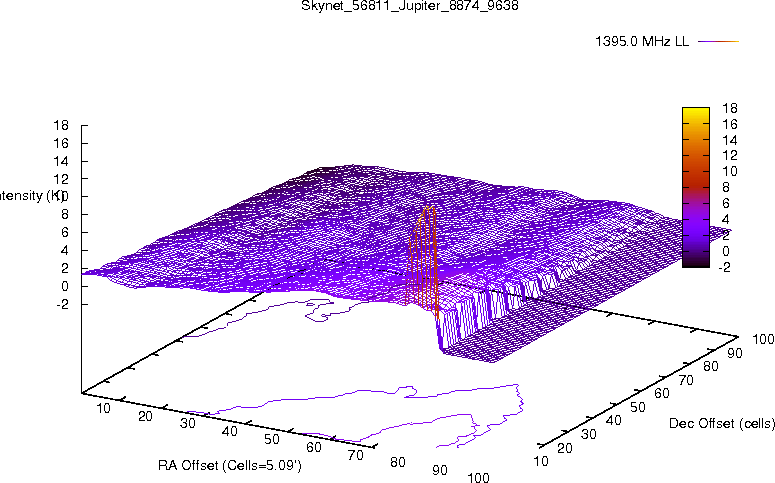Click the 16 tick on the intensity axis
This screenshot has height=483, width=775.
click(61, 143)
